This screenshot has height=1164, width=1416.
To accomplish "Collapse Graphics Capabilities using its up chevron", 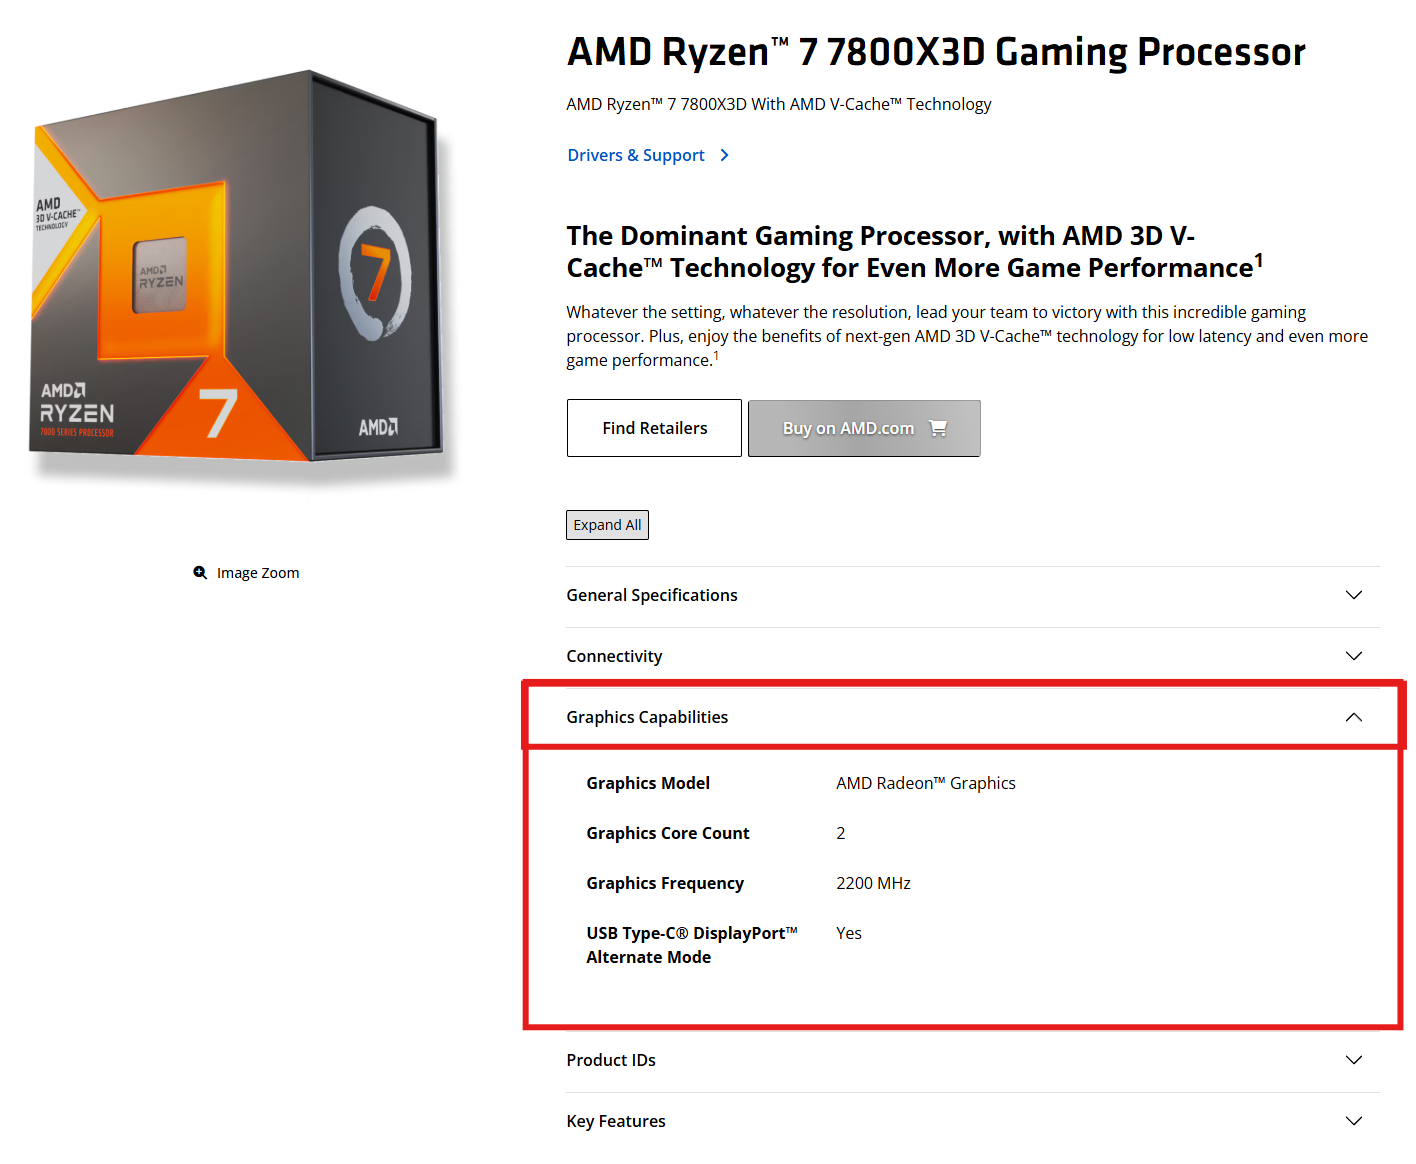I will 1354,717.
